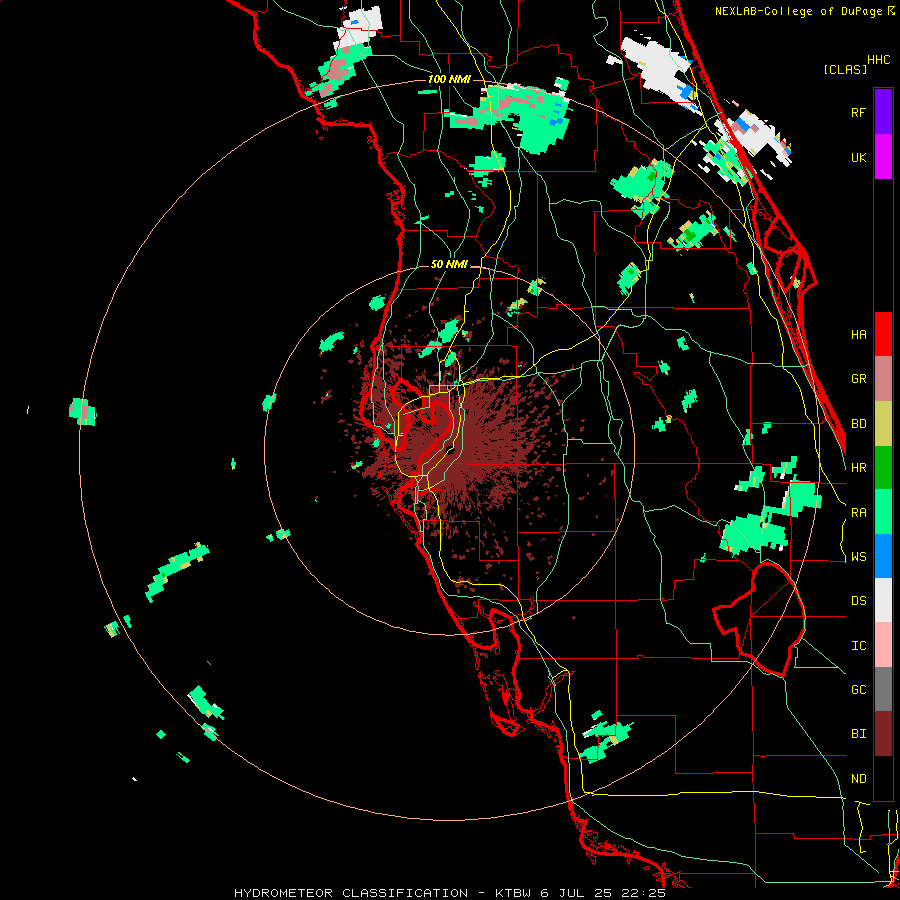
Task: Click the HYDROMETEOR CLASSIFICATION title text
Action: (x=351, y=893)
